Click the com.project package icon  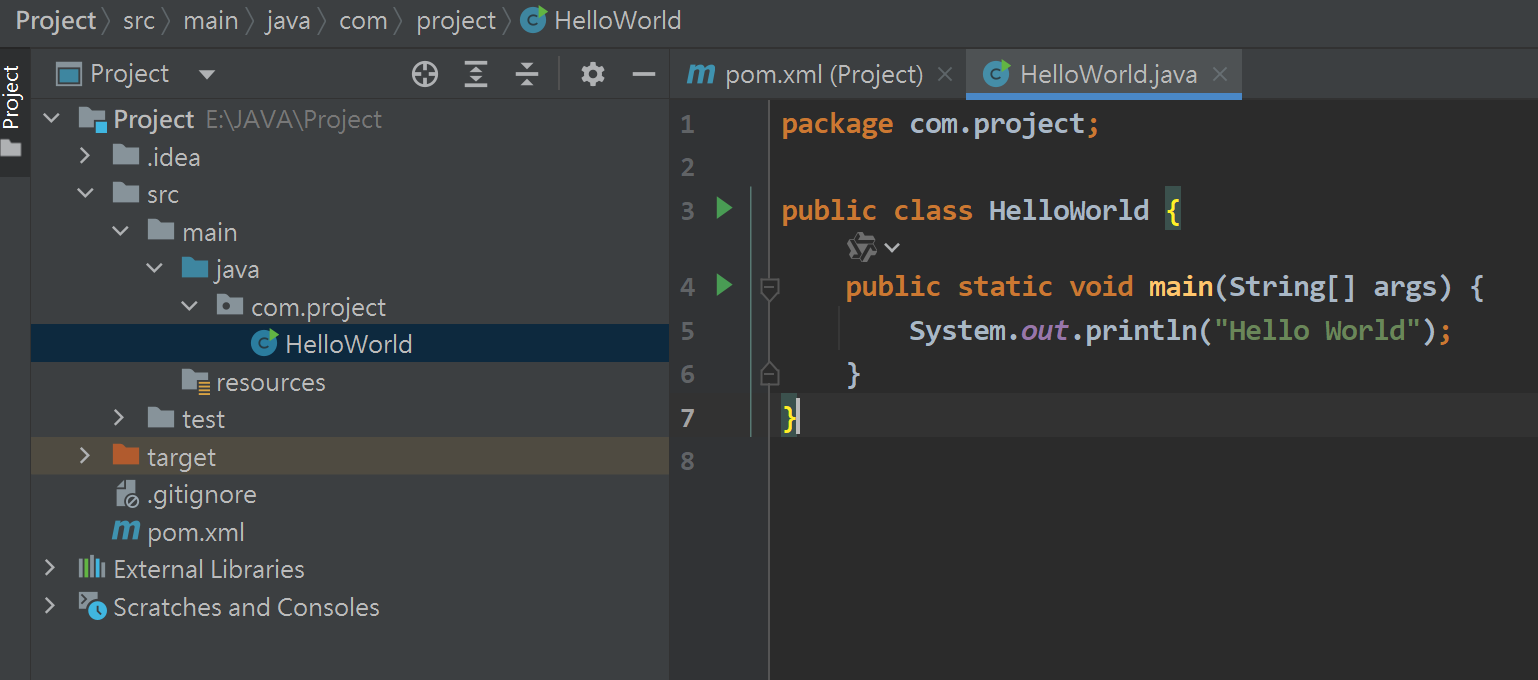230,306
